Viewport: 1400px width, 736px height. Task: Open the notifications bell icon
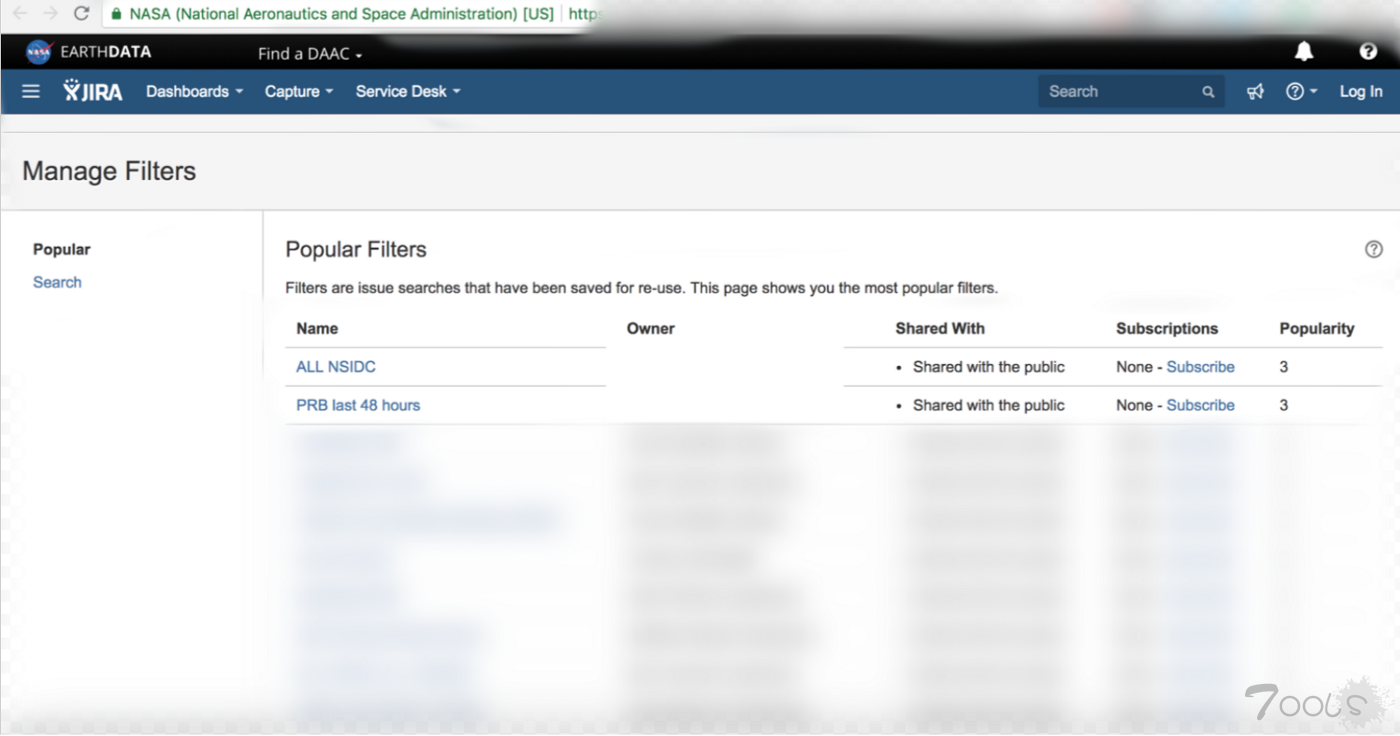[x=1304, y=52]
